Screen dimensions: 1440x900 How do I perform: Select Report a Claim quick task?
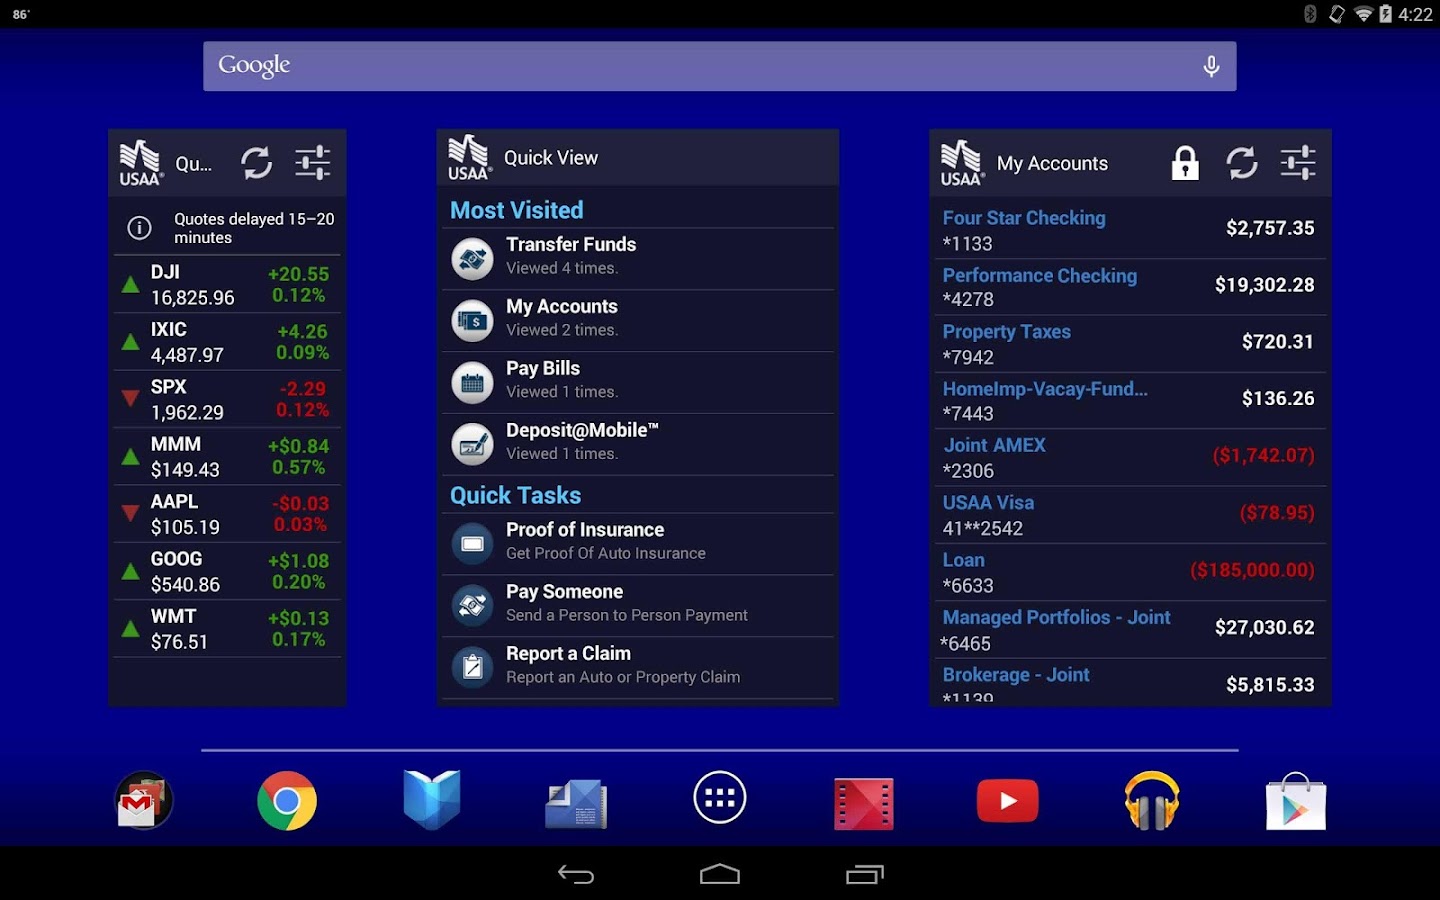tap(638, 667)
